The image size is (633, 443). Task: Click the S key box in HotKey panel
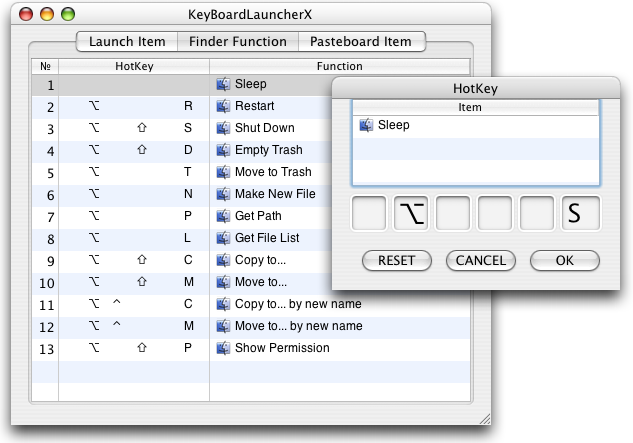point(581,213)
